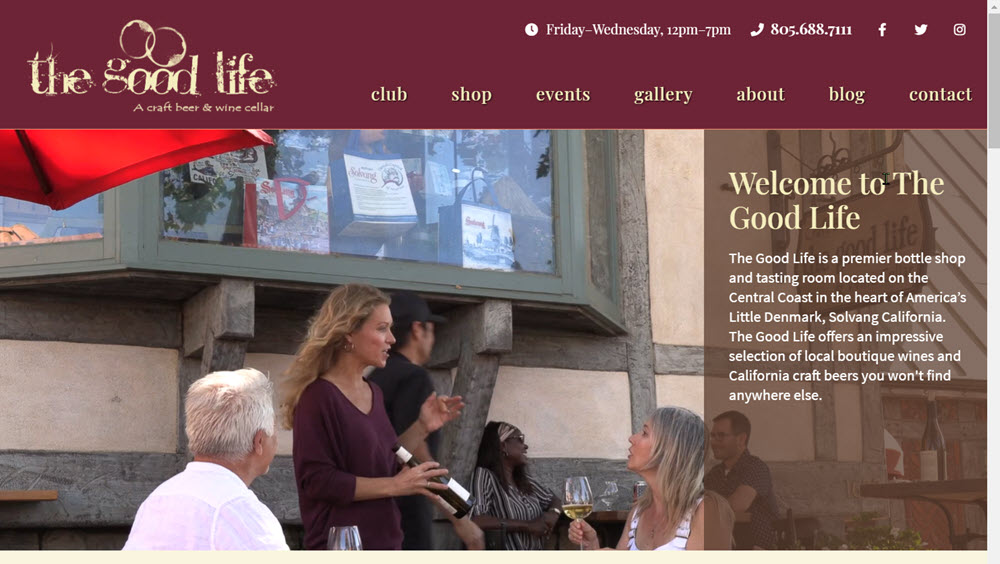The width and height of the screenshot is (1000, 564).
Task: Click the page's vertical scrollbar thumb
Action: [994, 80]
